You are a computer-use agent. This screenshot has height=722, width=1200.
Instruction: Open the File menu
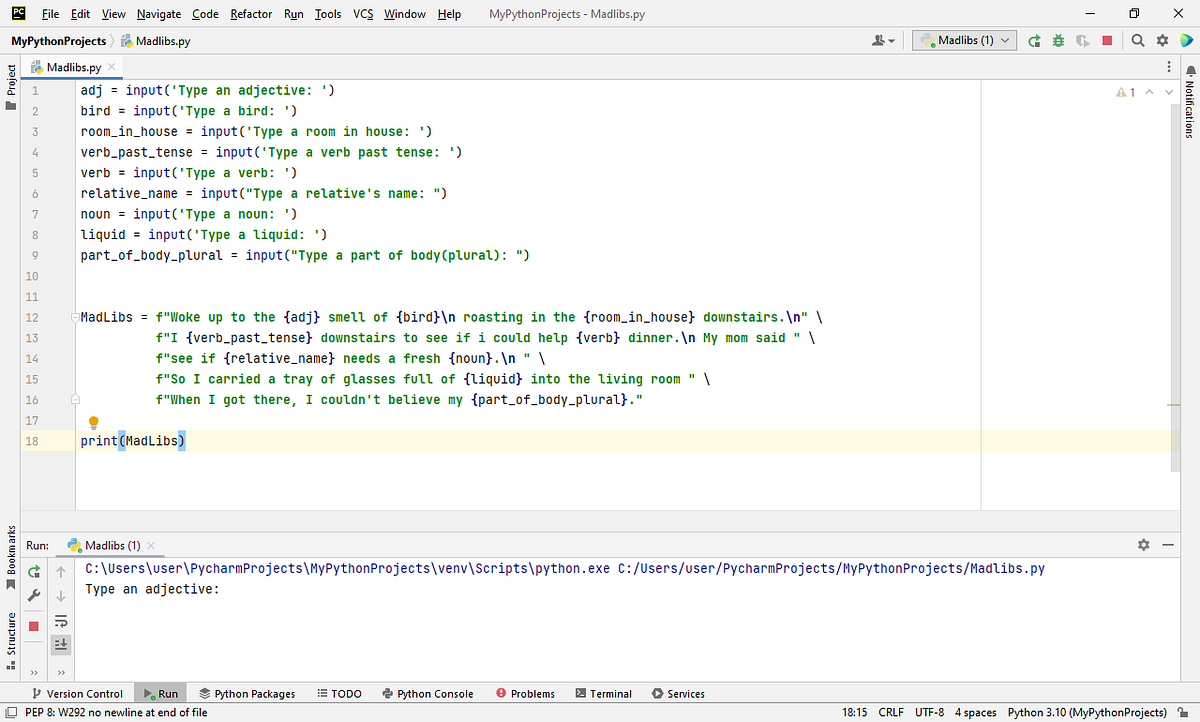(52, 14)
